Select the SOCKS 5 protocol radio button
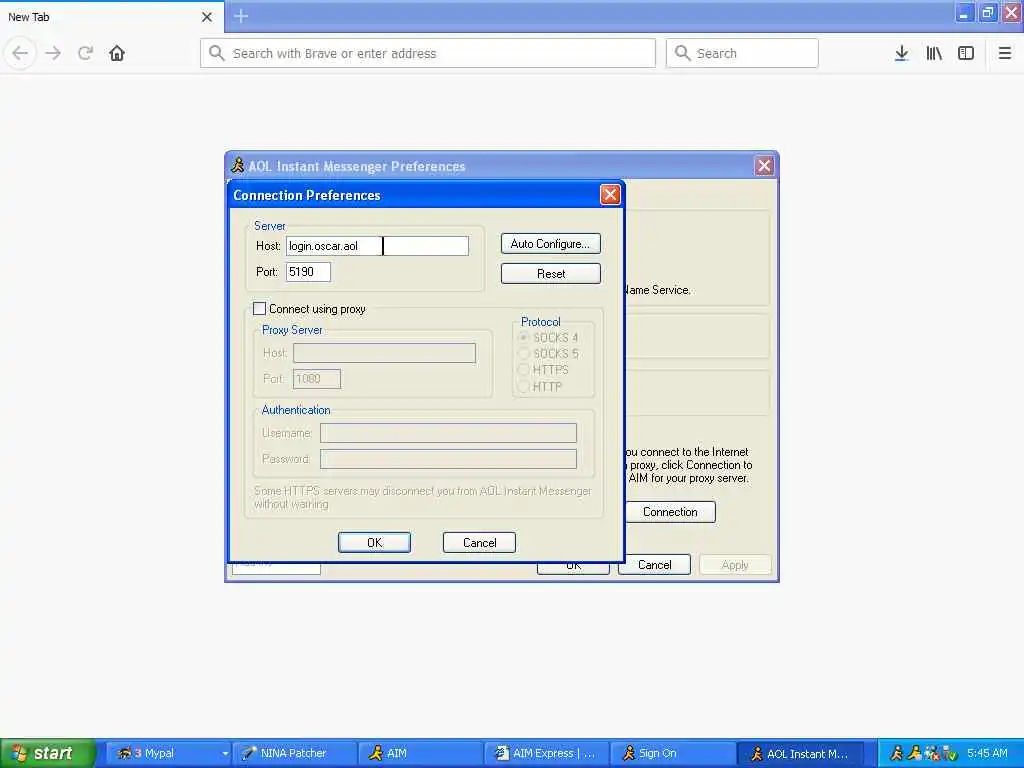 (x=523, y=353)
